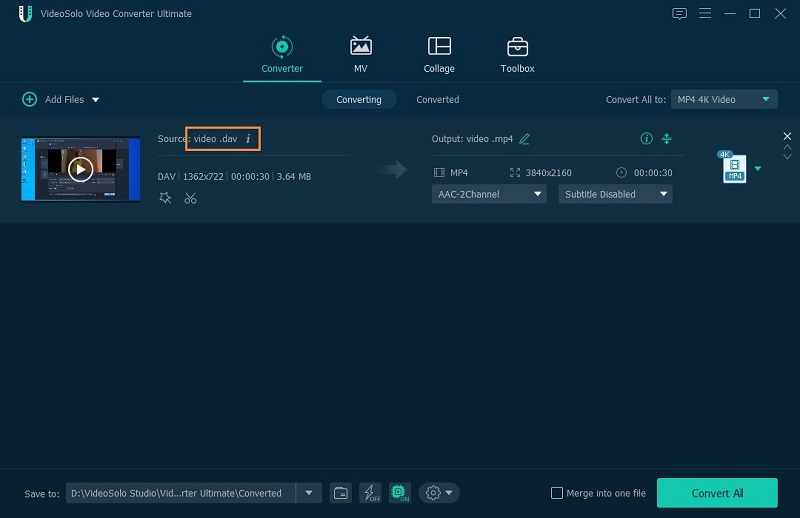Open the edit effects wand icon
This screenshot has height=518, width=800.
coord(165,198)
